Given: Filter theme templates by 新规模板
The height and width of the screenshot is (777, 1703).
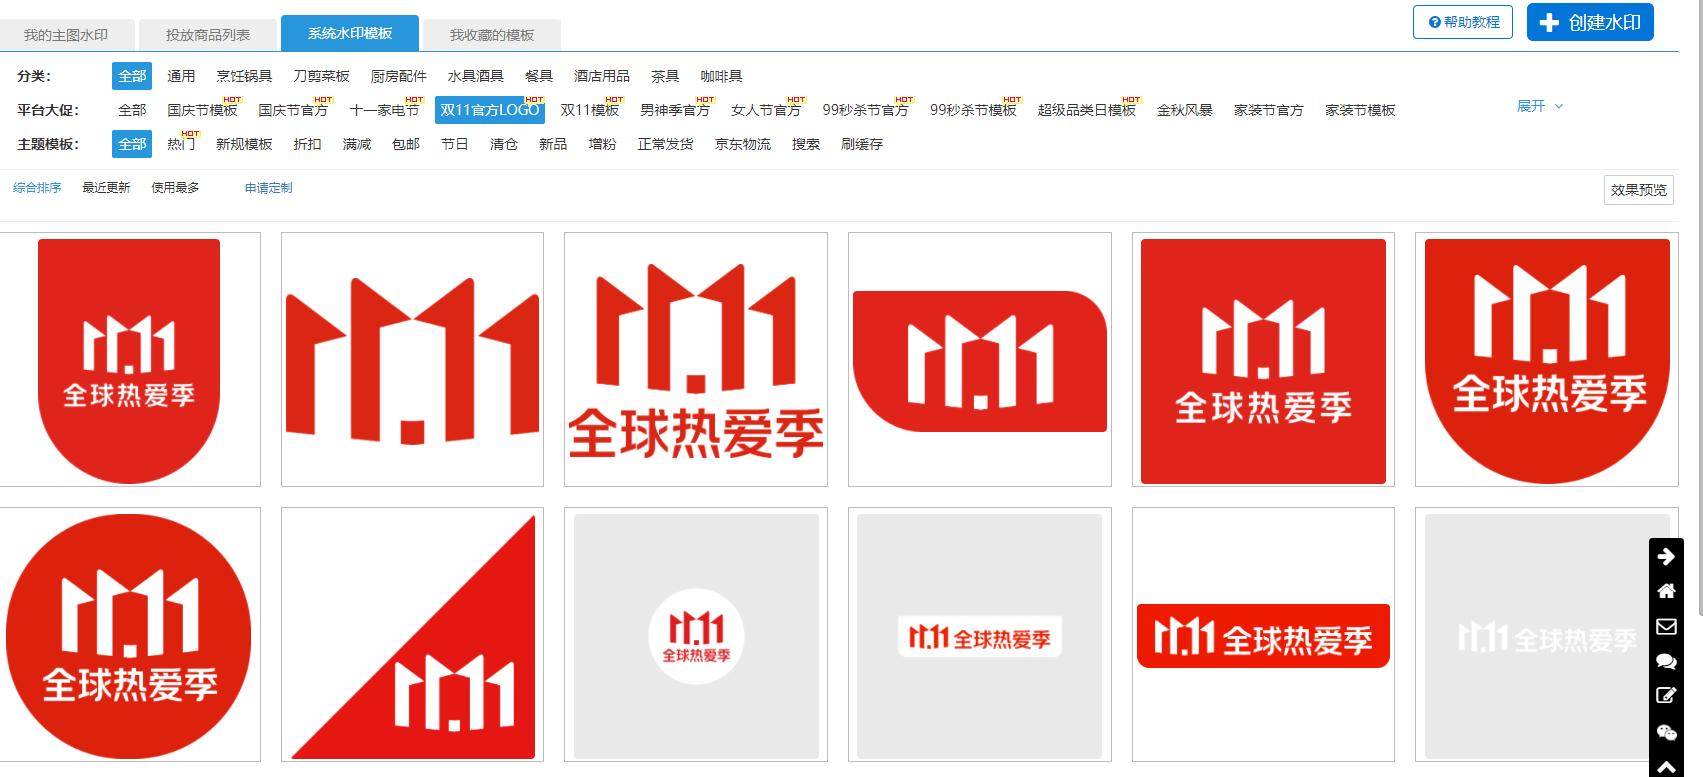Looking at the screenshot, I should pyautogui.click(x=244, y=144).
